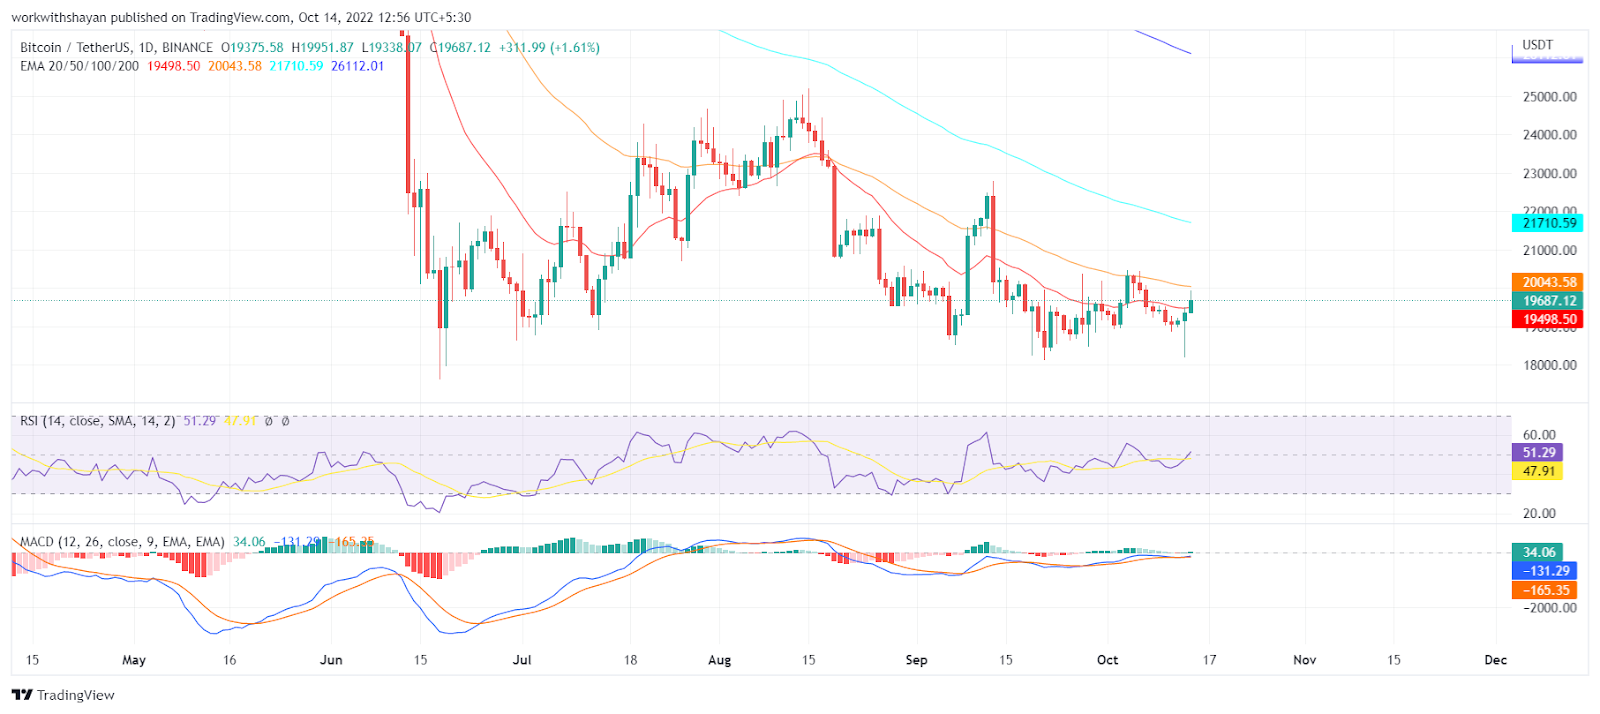
Task: Click the 23000.00 price axis label
Action: (1550, 173)
